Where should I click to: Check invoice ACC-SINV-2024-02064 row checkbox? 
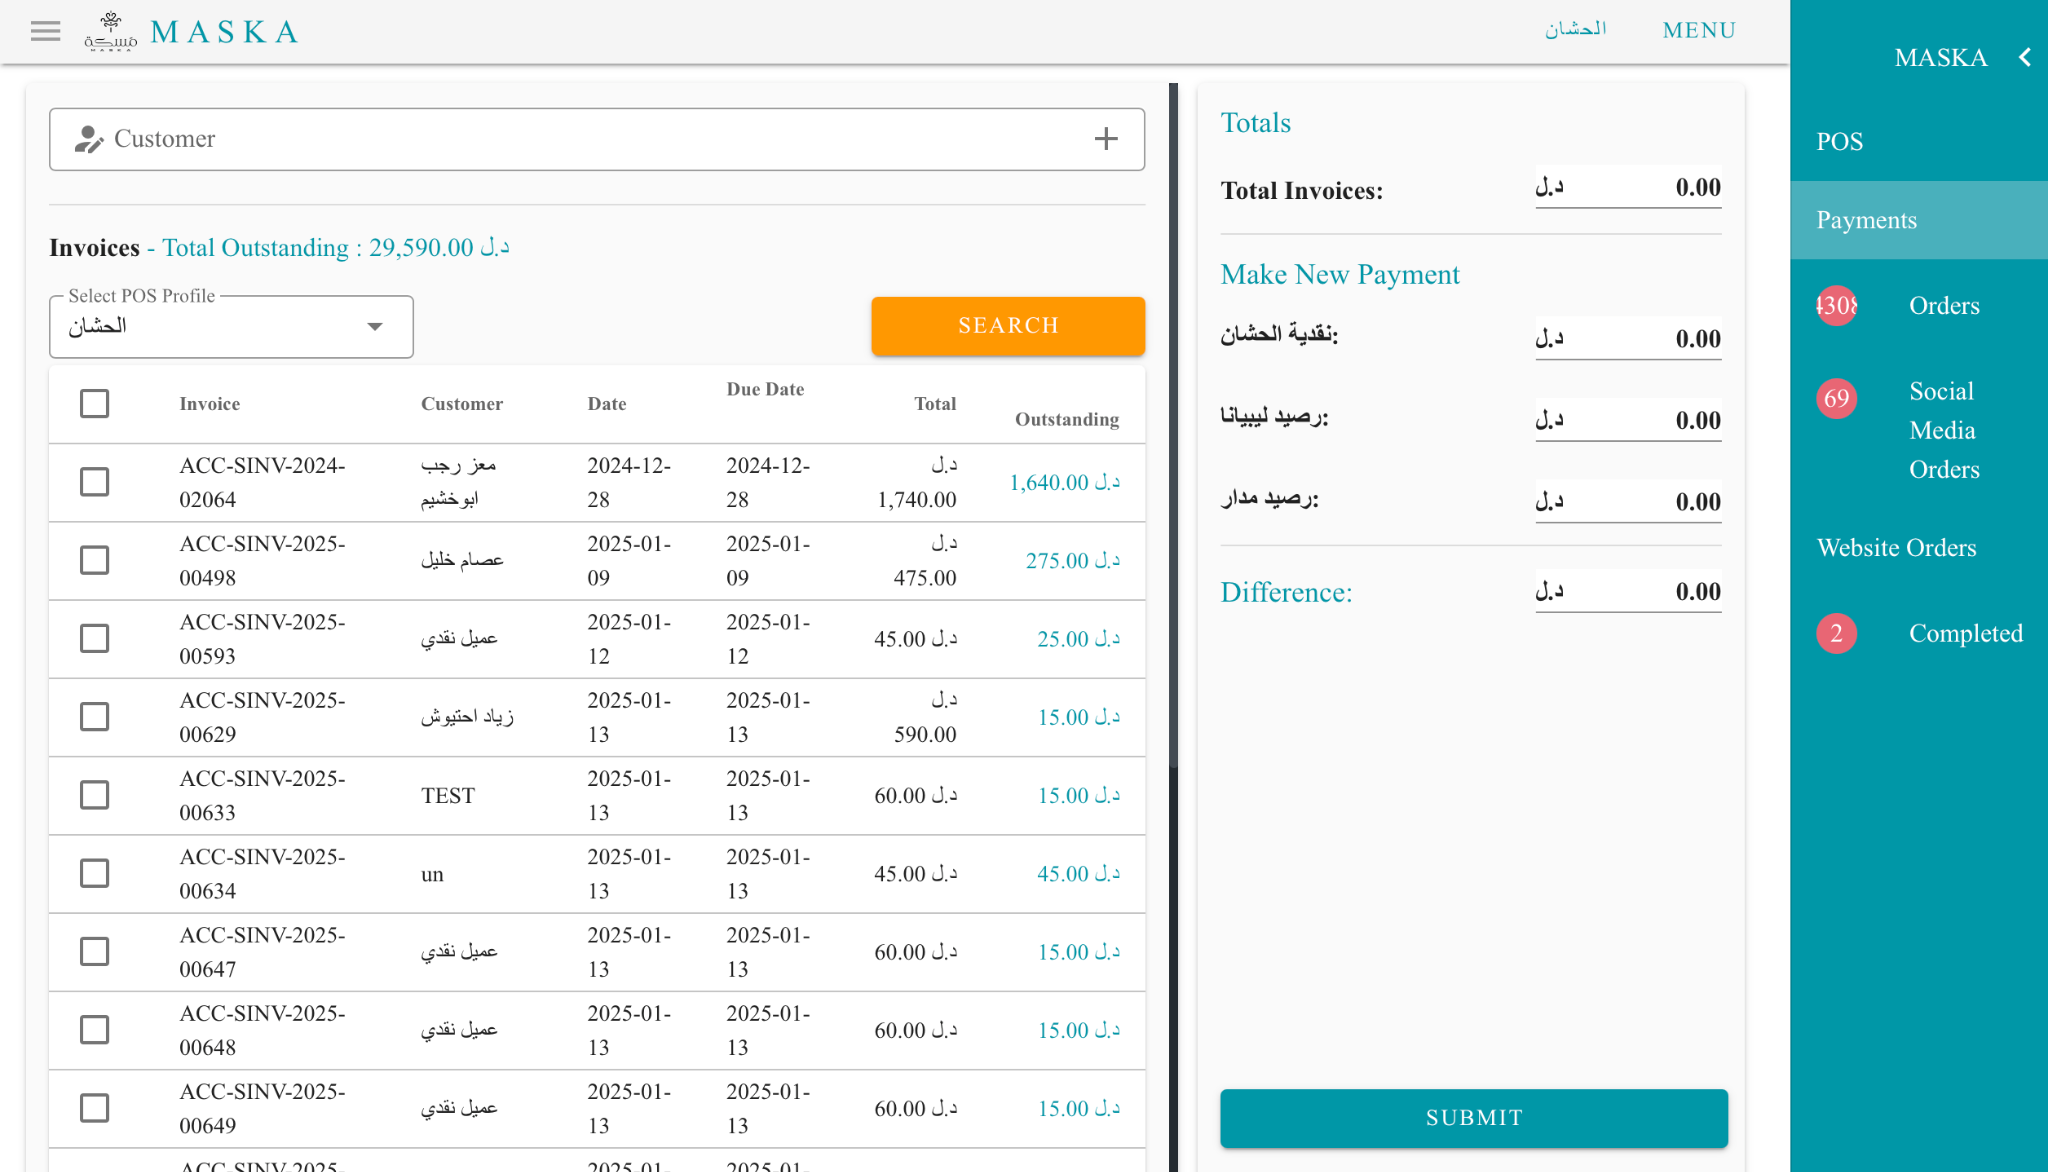[x=94, y=482]
